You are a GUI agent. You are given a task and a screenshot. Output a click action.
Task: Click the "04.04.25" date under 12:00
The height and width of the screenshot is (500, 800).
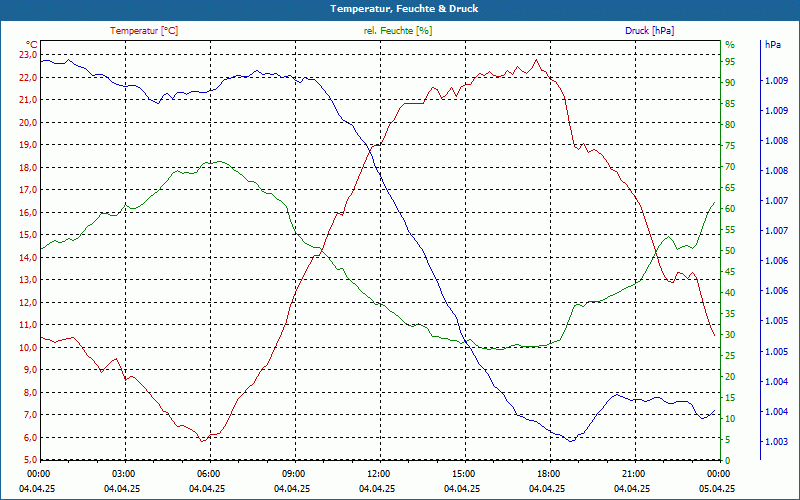[377, 488]
